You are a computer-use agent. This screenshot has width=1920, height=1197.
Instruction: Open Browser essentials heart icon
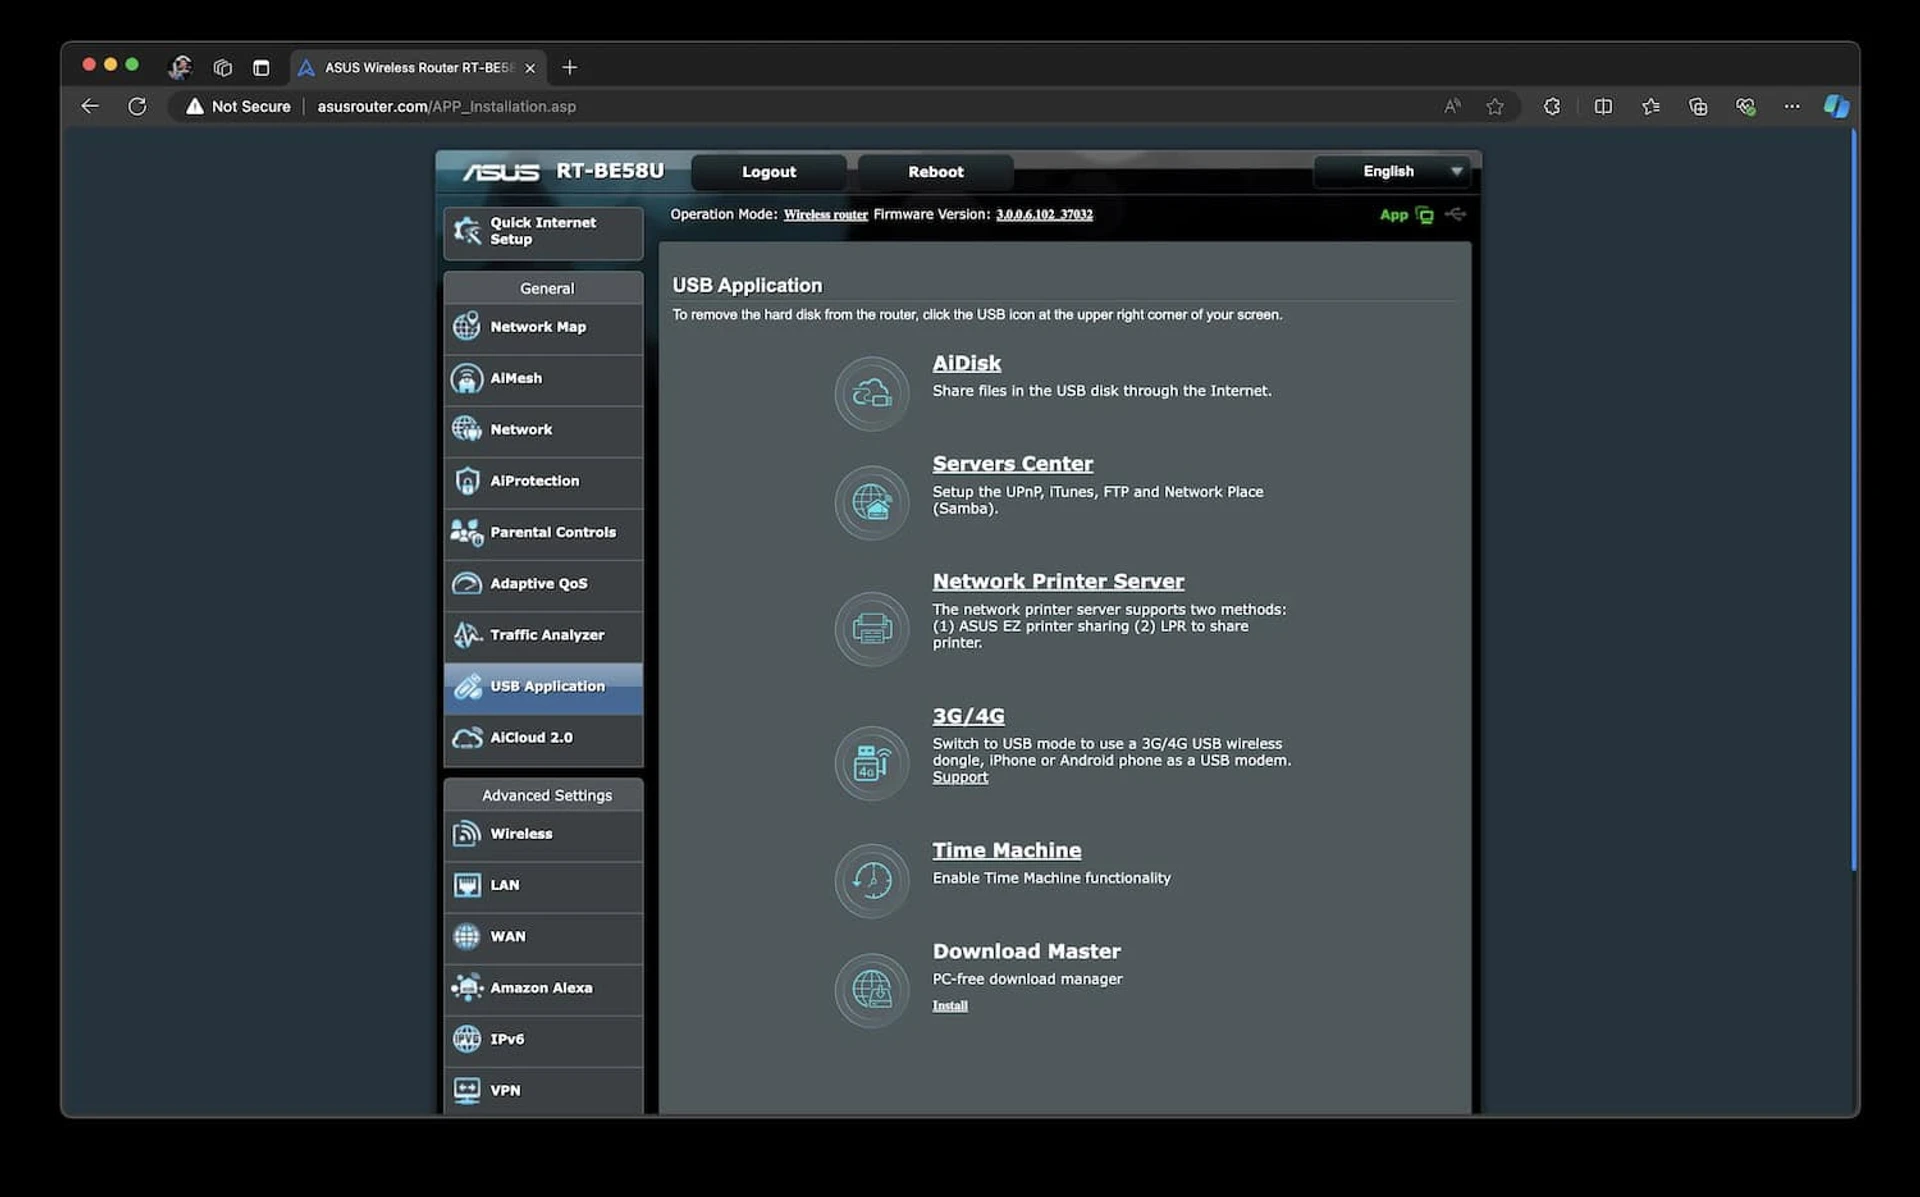pos(1745,106)
